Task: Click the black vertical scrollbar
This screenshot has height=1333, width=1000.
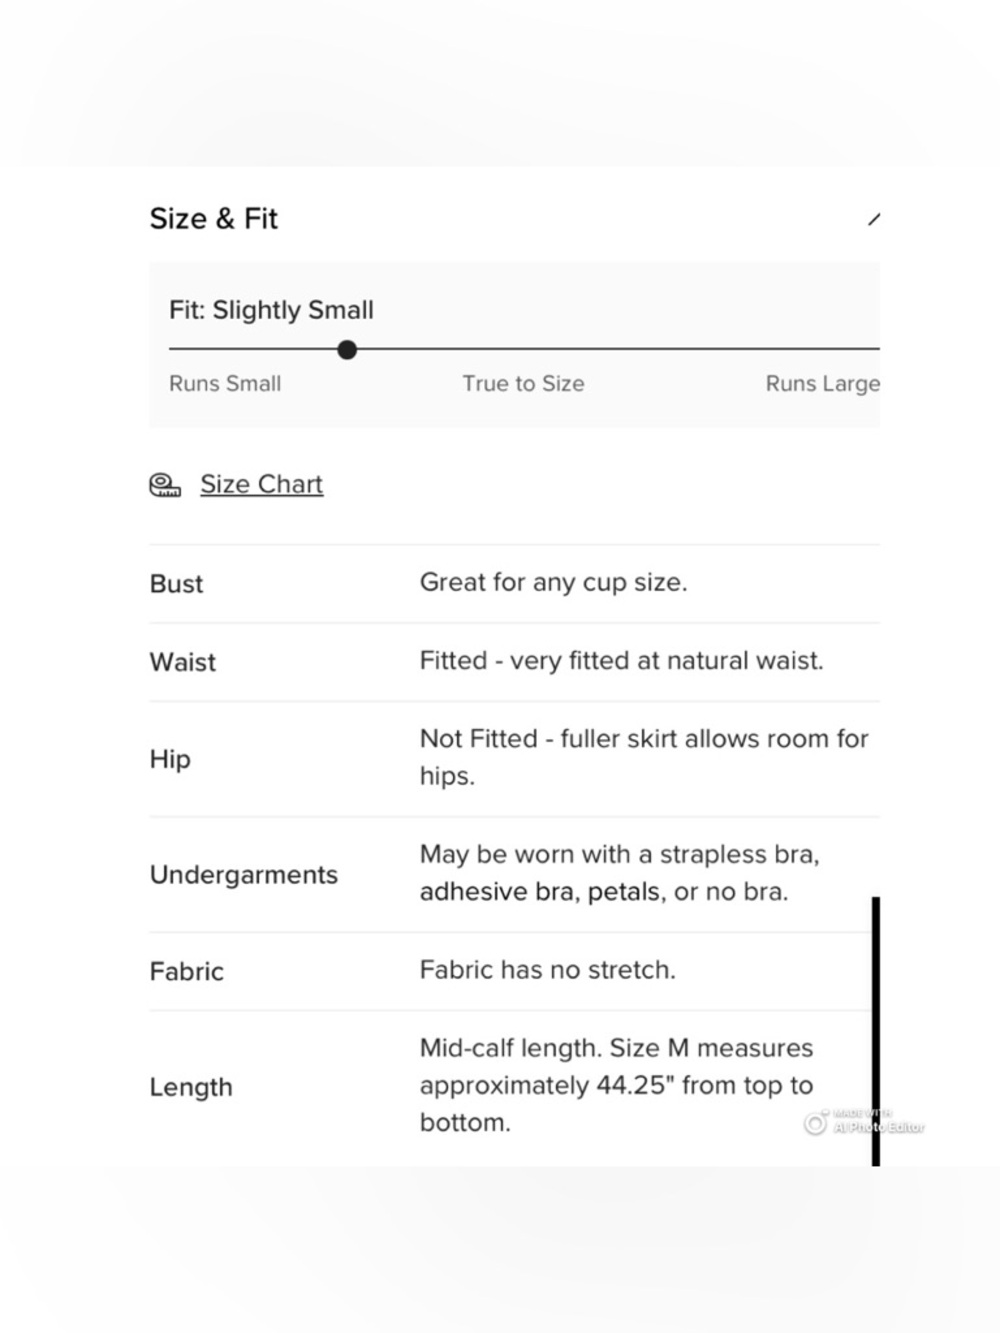Action: [876, 1031]
